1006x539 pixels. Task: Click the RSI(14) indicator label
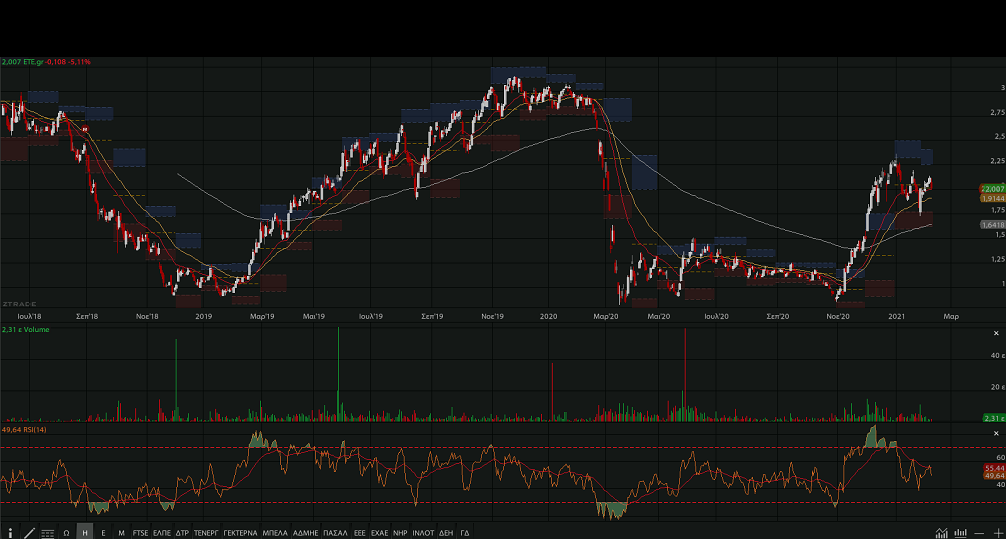(29, 430)
